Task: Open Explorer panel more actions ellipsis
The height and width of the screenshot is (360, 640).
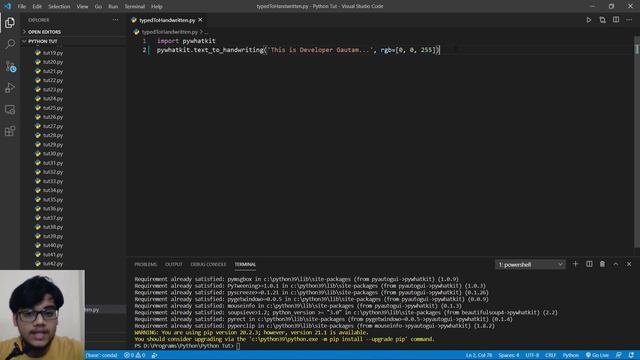Action: click(116, 20)
